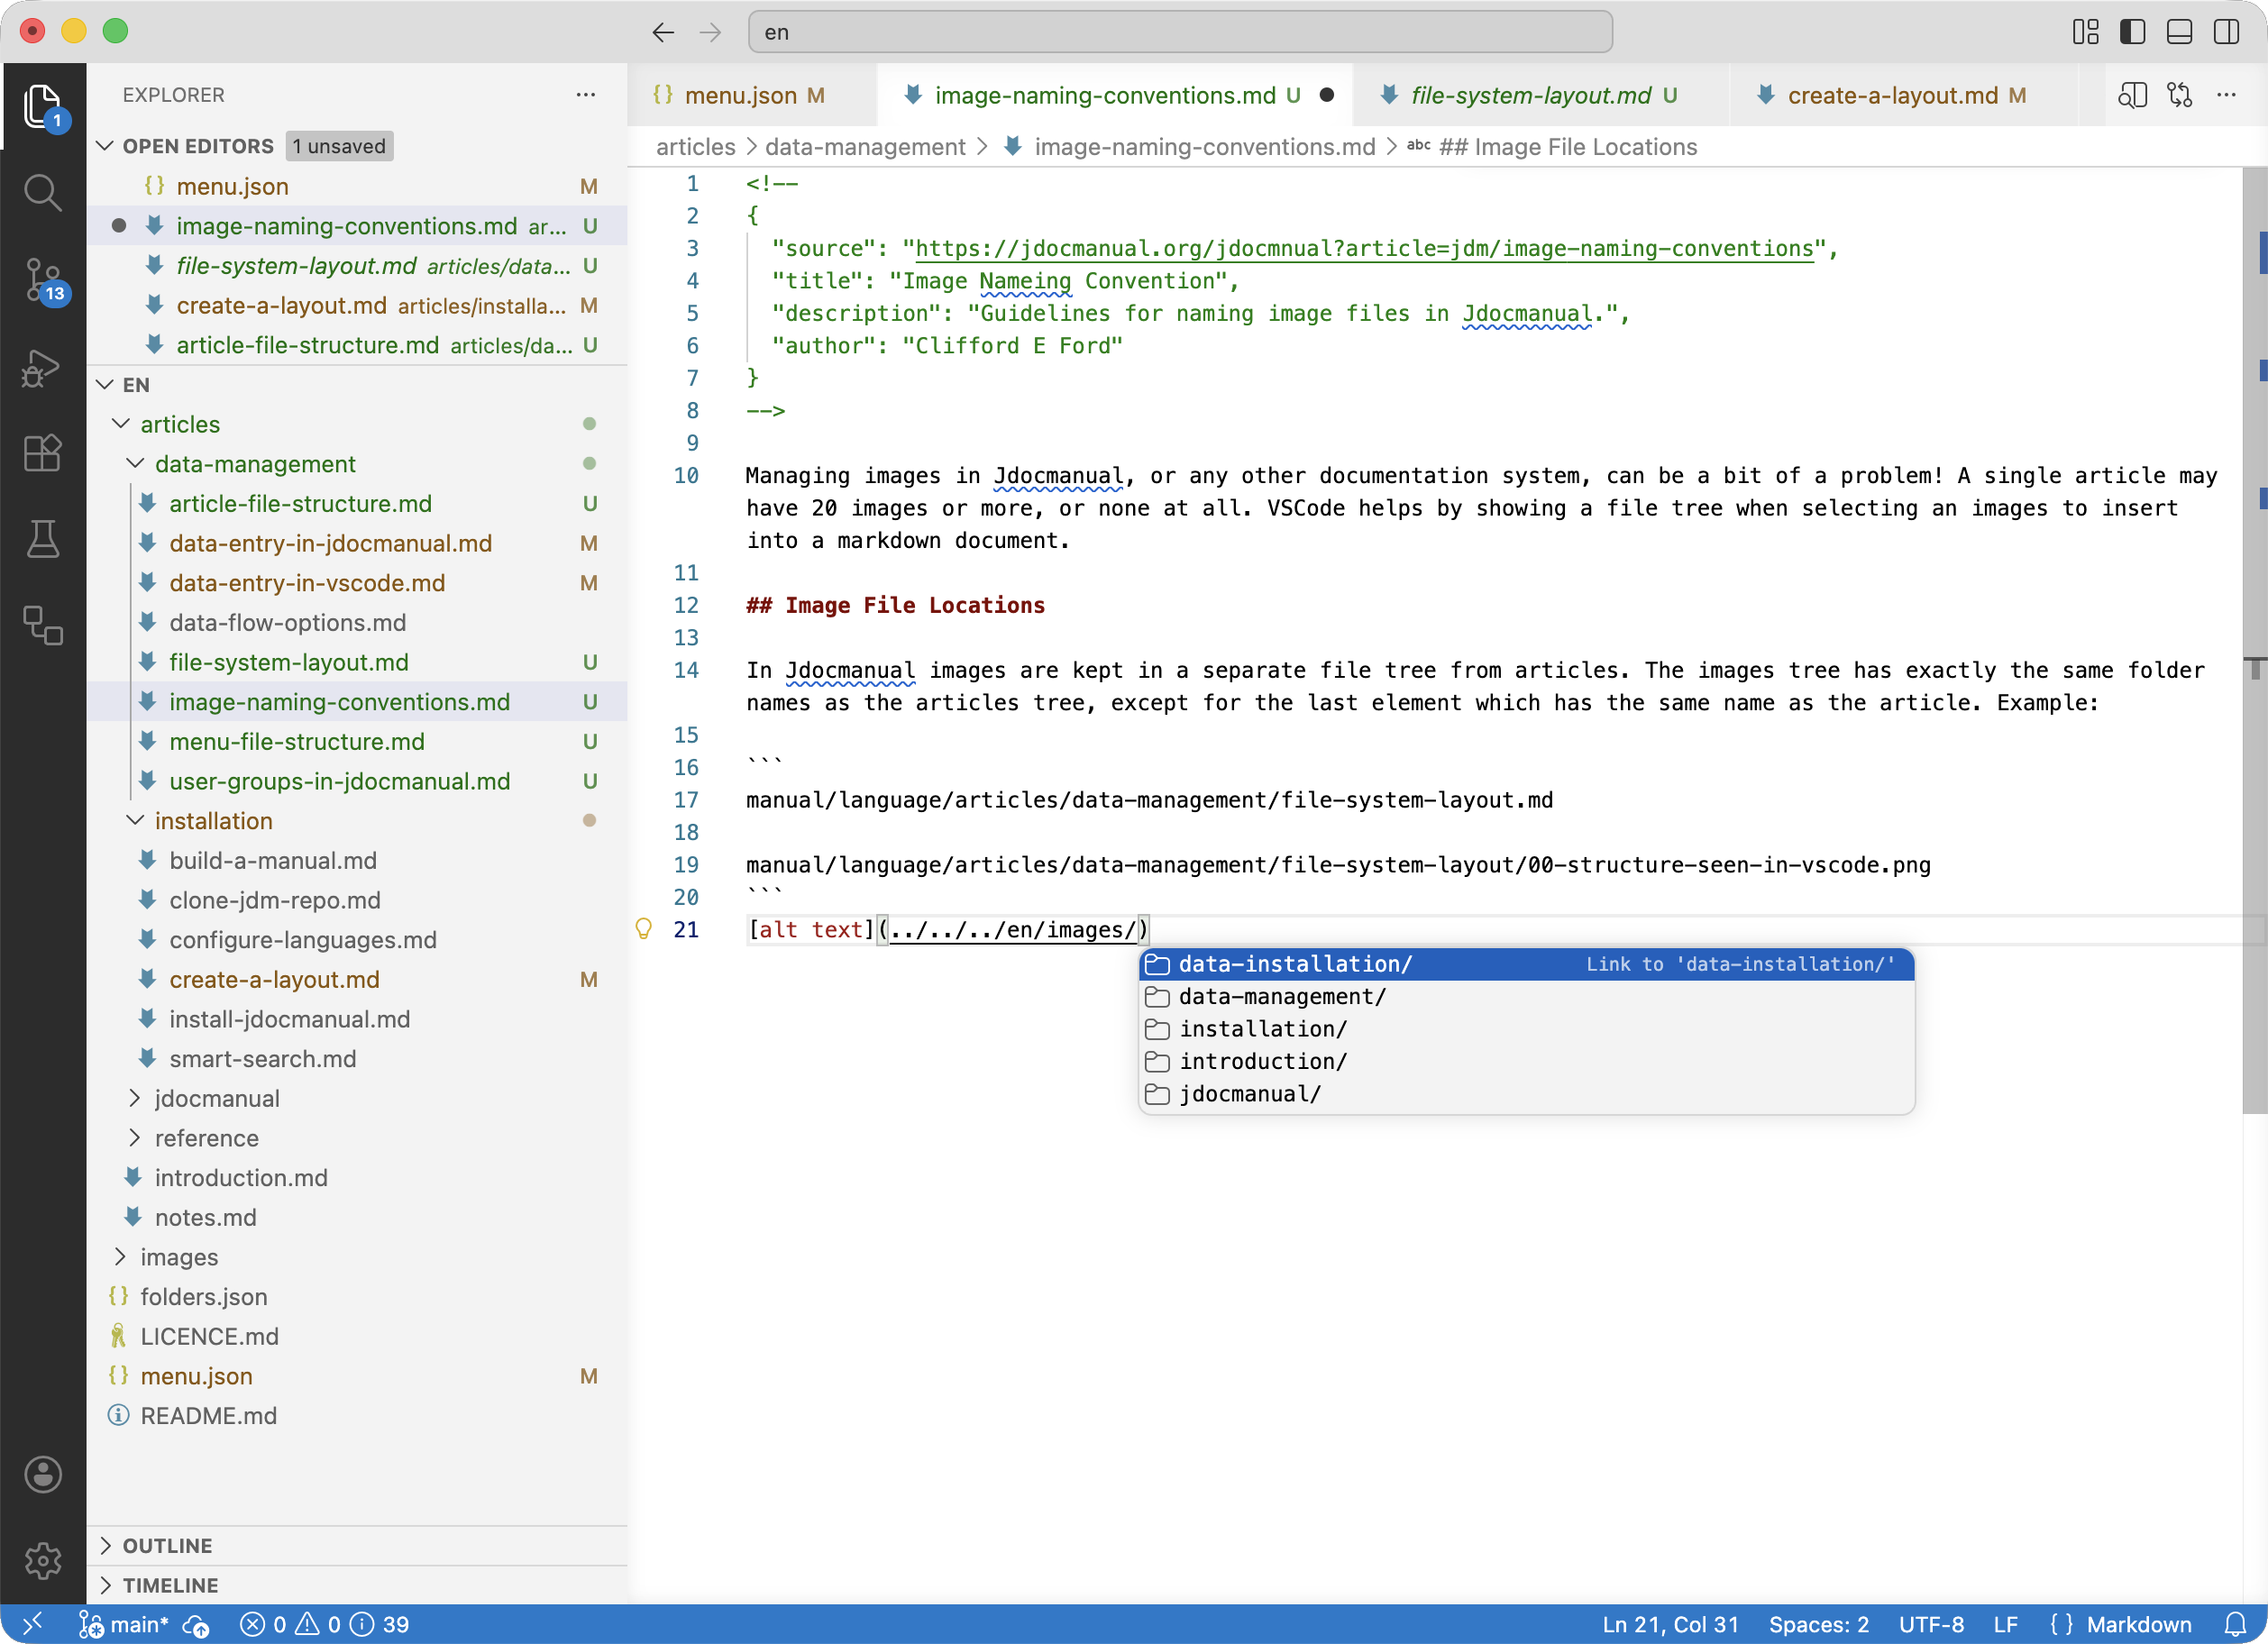Switch to the file-system-layout.md tab
2268x1644 pixels.
(1541, 95)
